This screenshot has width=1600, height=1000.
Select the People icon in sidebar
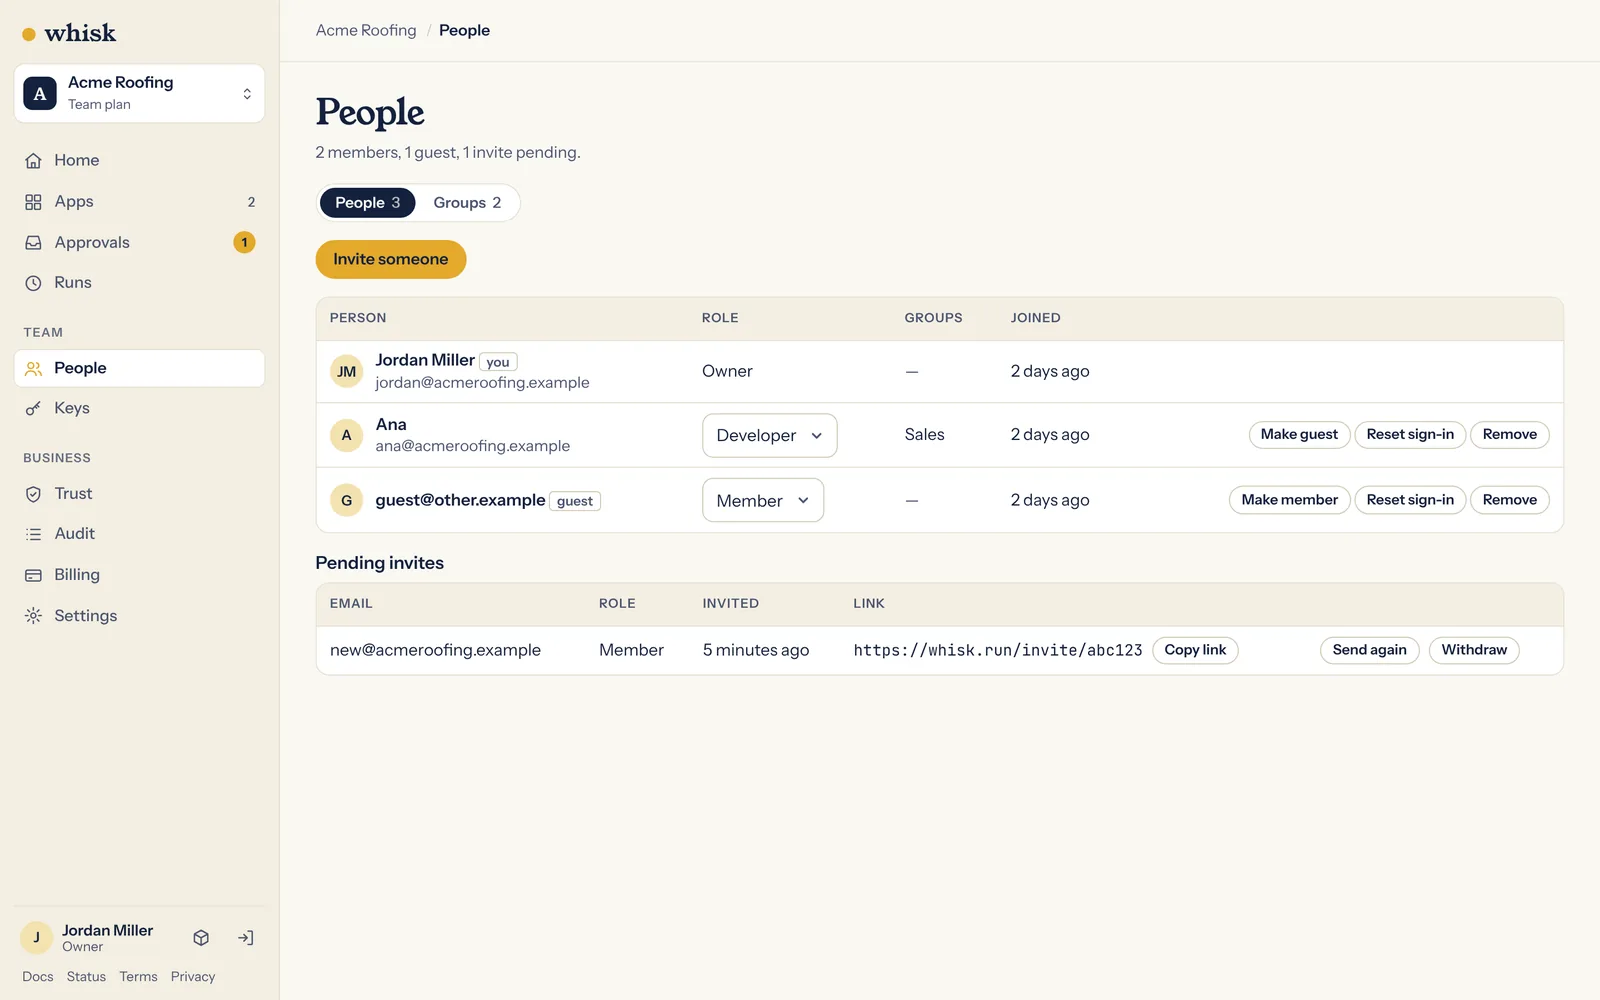tap(33, 369)
